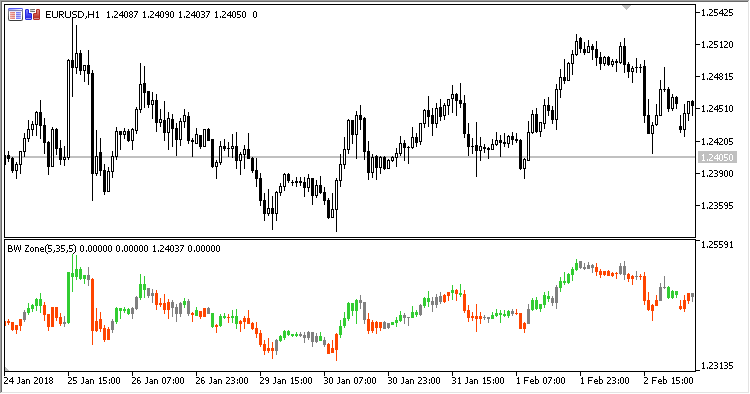750x394 pixels.
Task: Click the chart shift triangle marker
Action: [626, 7]
